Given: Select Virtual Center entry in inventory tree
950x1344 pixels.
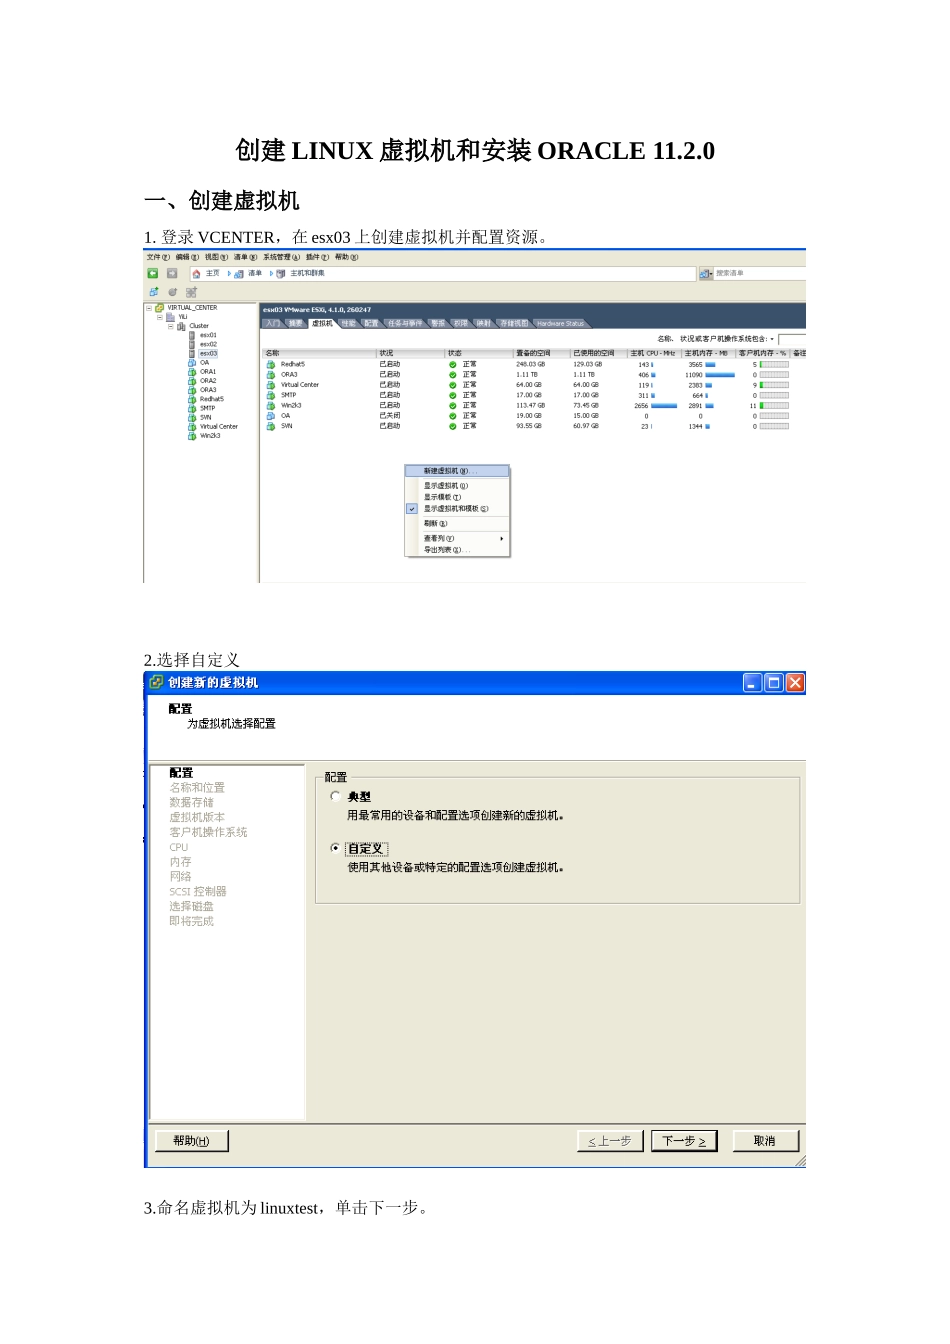Looking at the screenshot, I should point(219,427).
